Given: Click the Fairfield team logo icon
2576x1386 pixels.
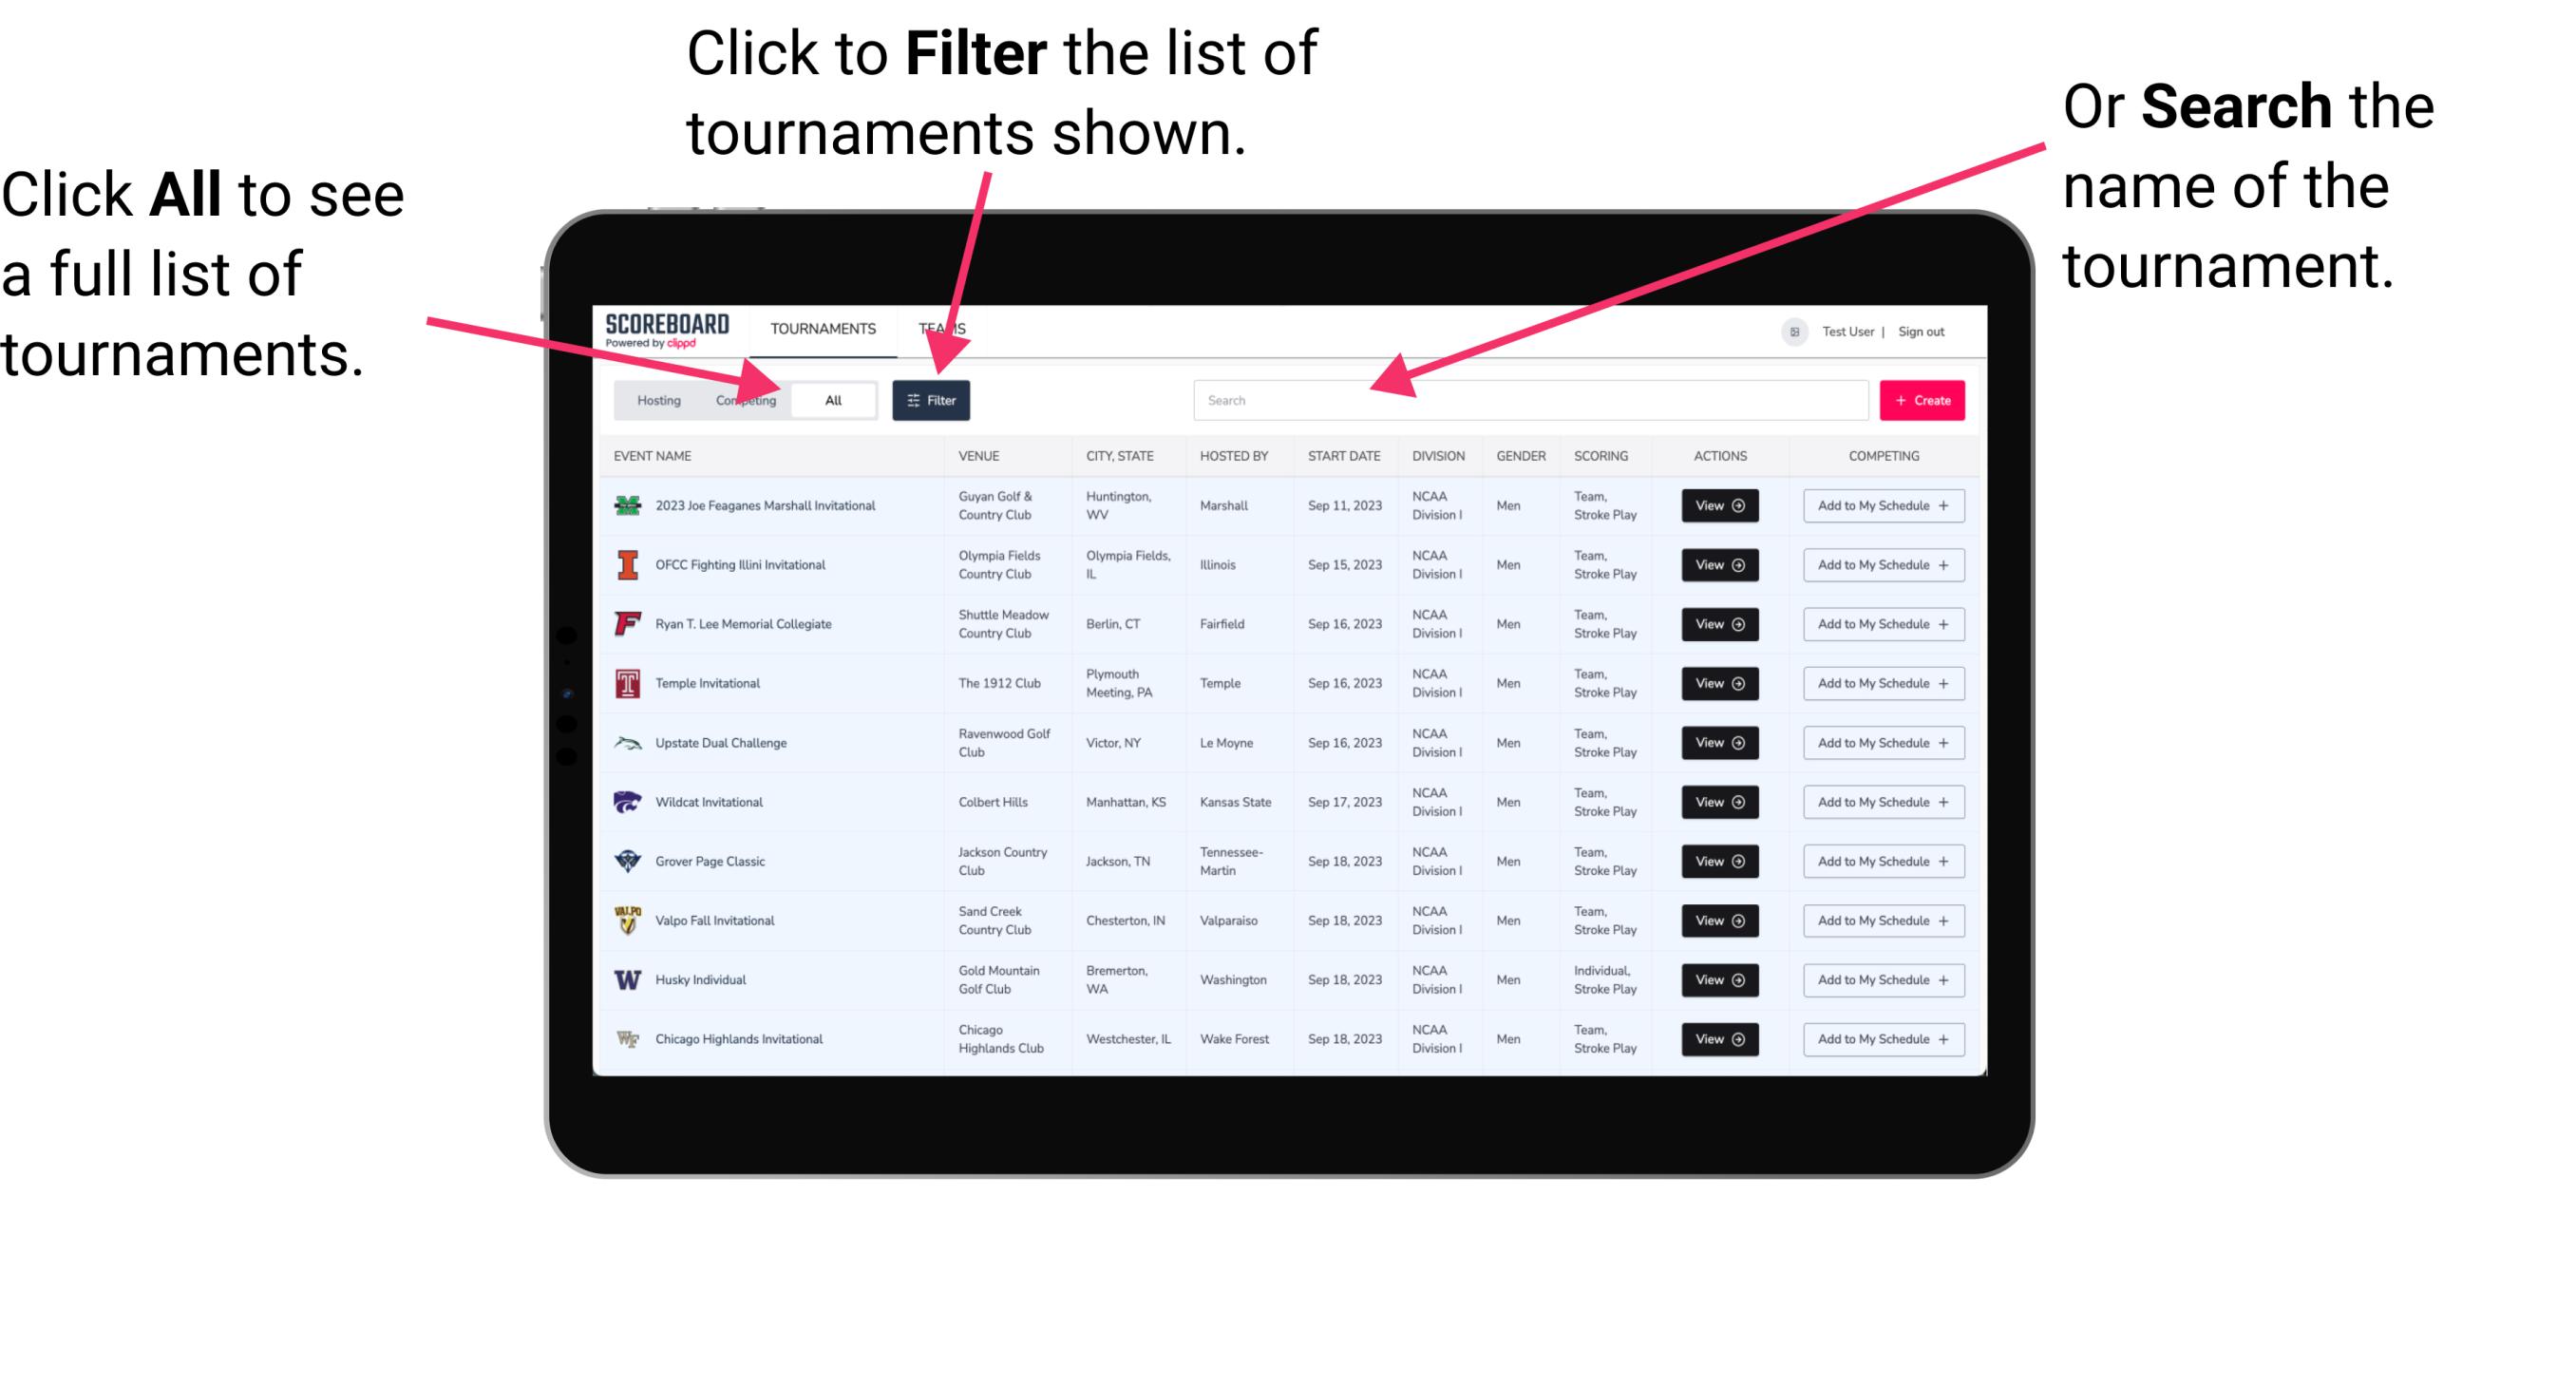Looking at the screenshot, I should click(x=624, y=623).
